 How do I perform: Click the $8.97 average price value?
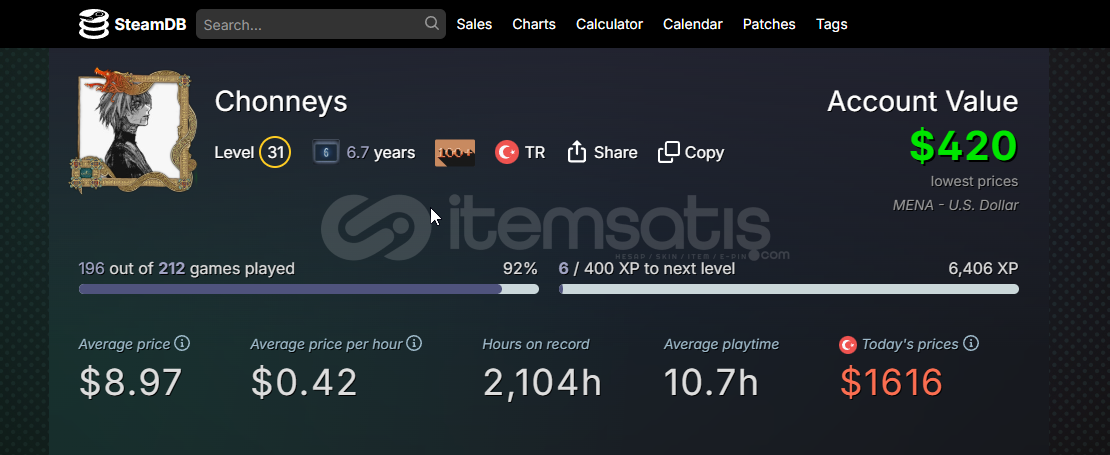click(131, 382)
